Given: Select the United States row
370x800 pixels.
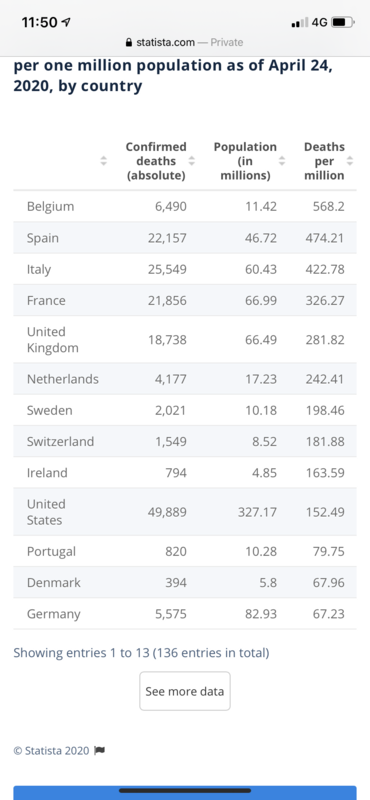Looking at the screenshot, I should point(185,512).
